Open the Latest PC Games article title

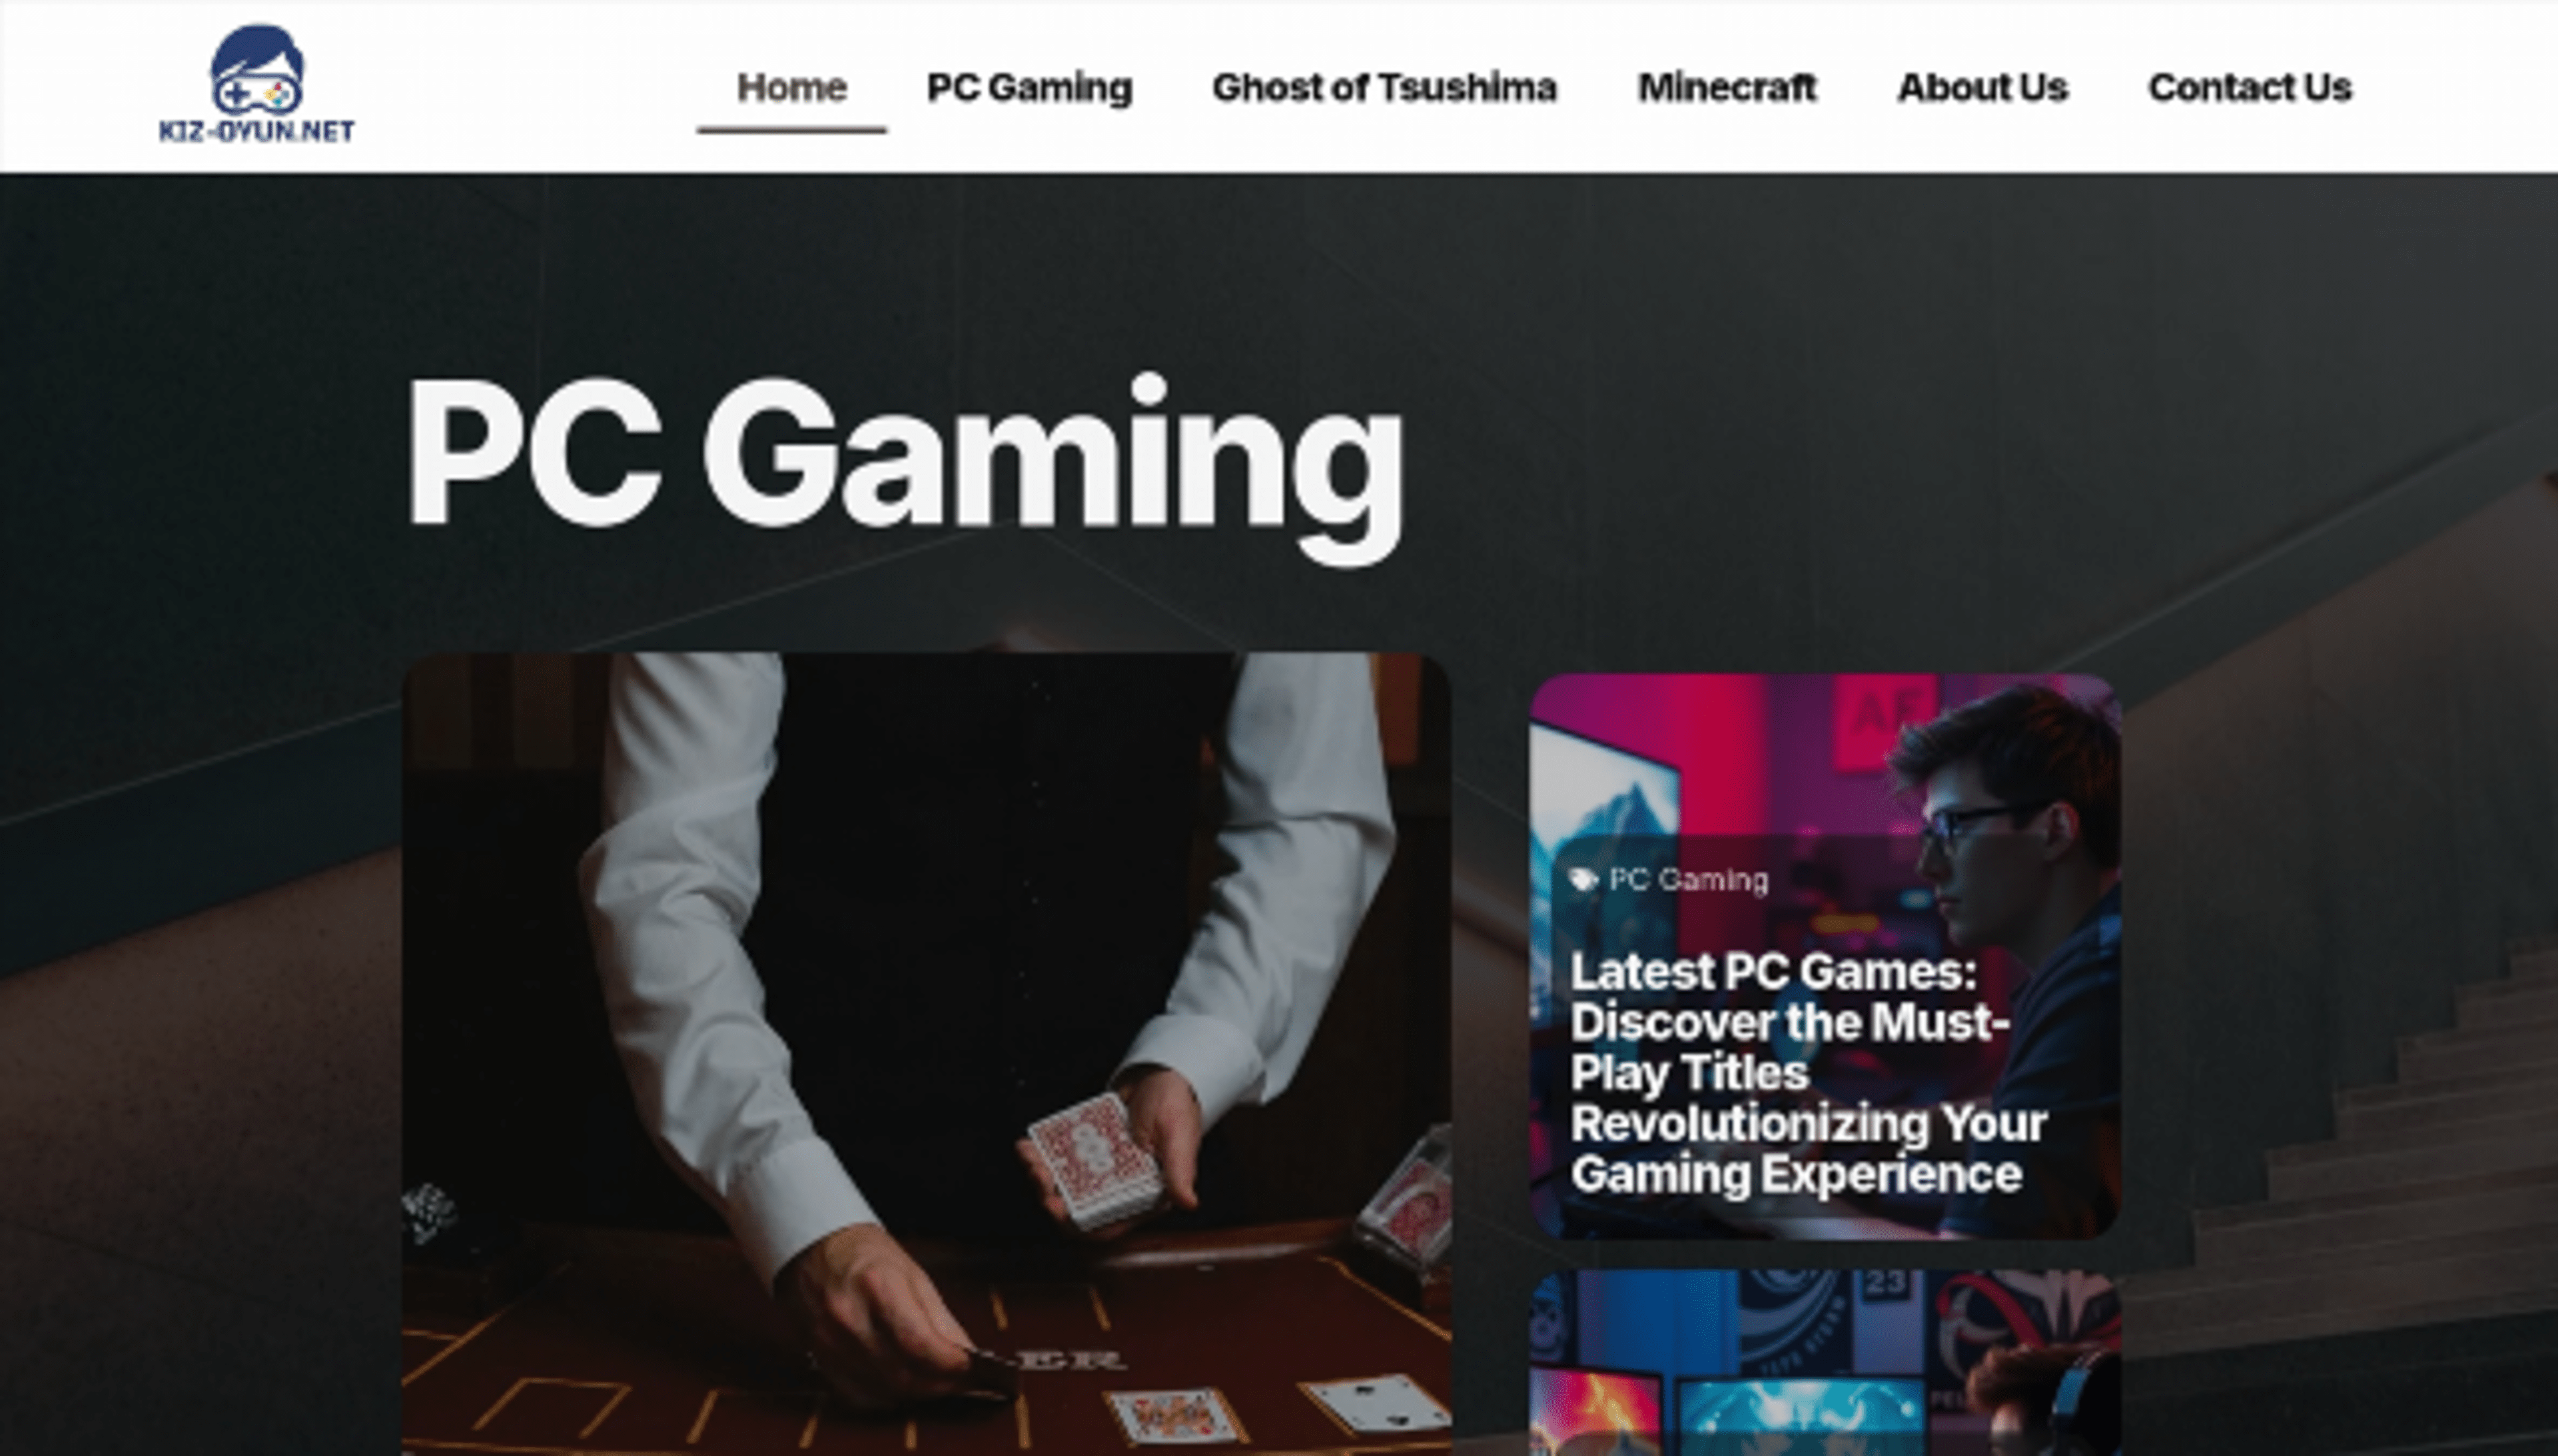1808,1072
